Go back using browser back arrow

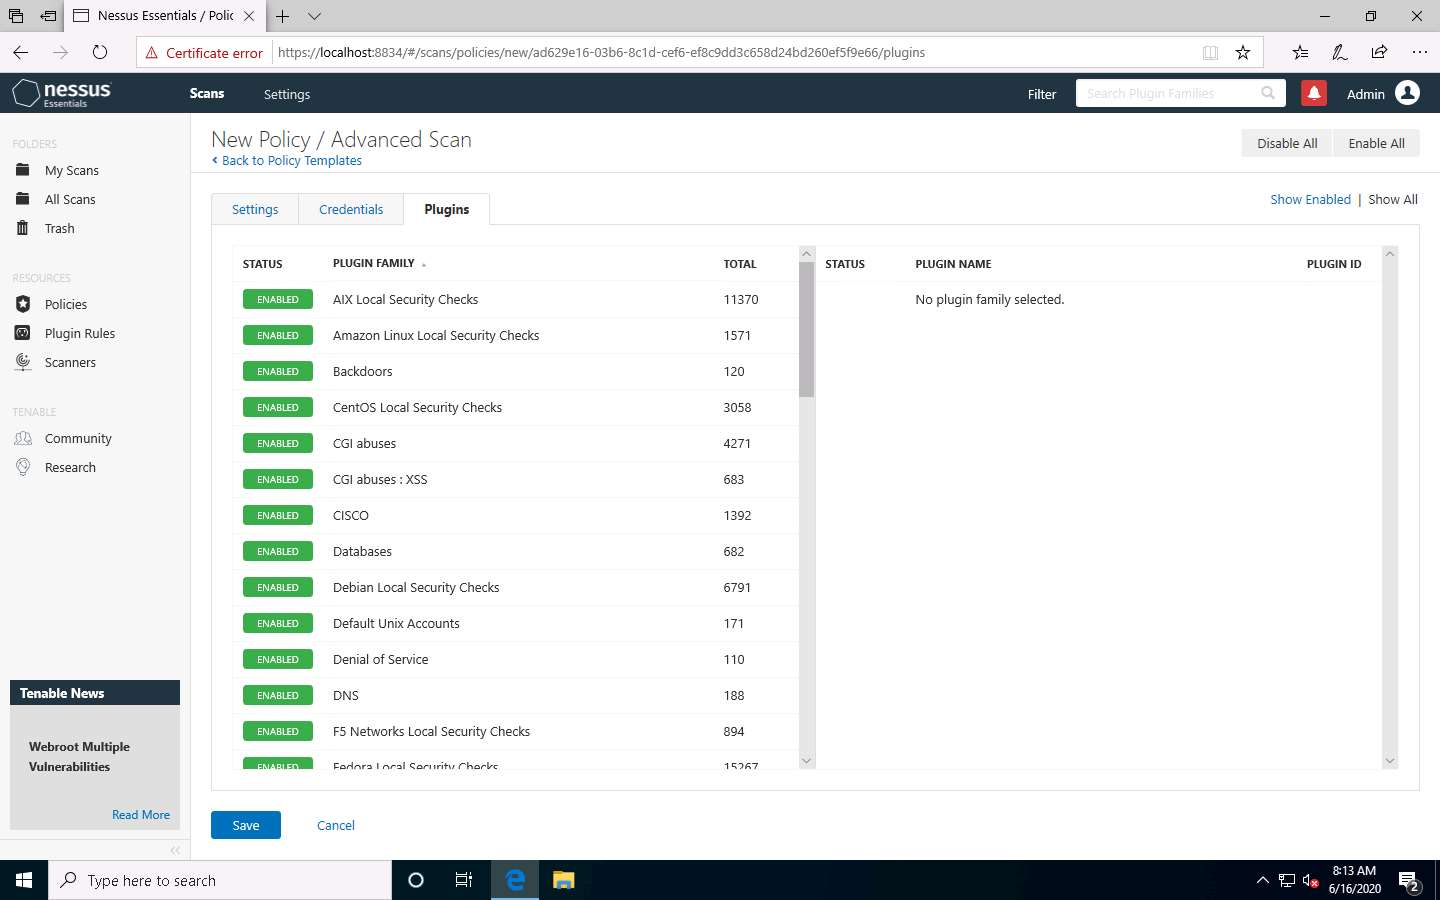21,52
